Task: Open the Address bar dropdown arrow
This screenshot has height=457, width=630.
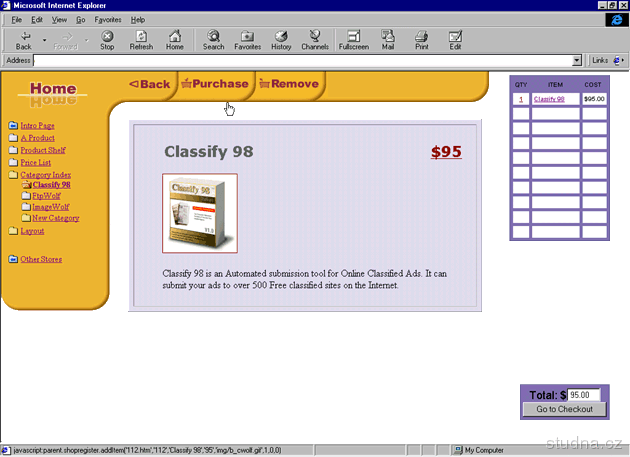Action: click(577, 60)
